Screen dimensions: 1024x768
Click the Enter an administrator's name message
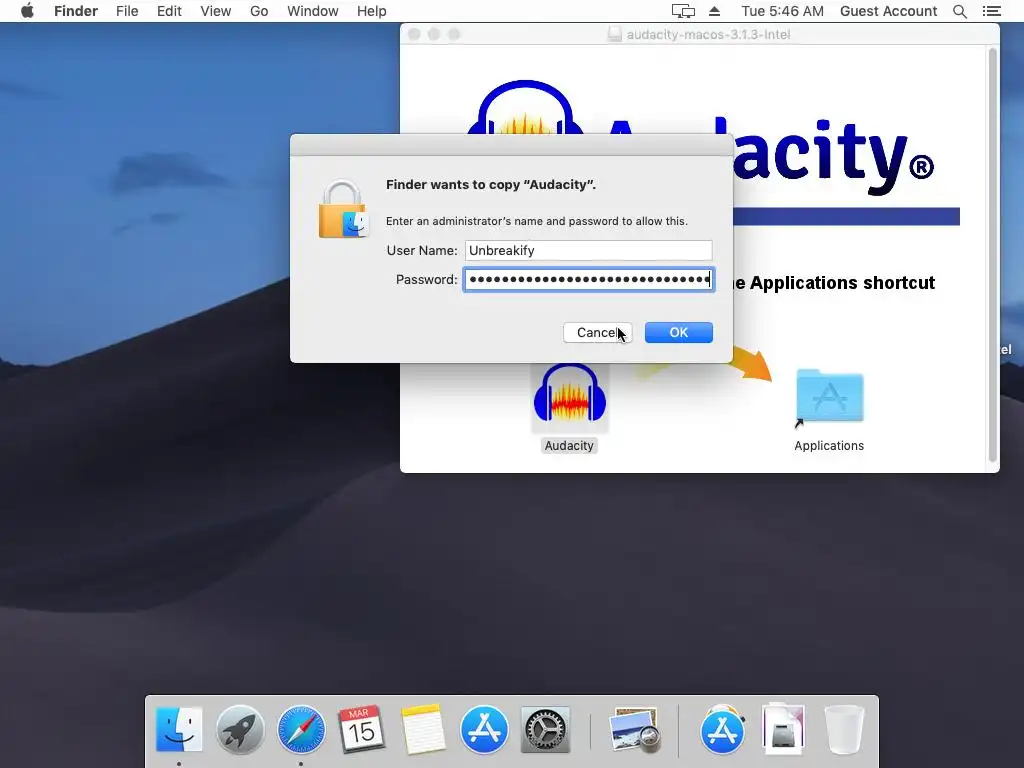tap(537, 221)
